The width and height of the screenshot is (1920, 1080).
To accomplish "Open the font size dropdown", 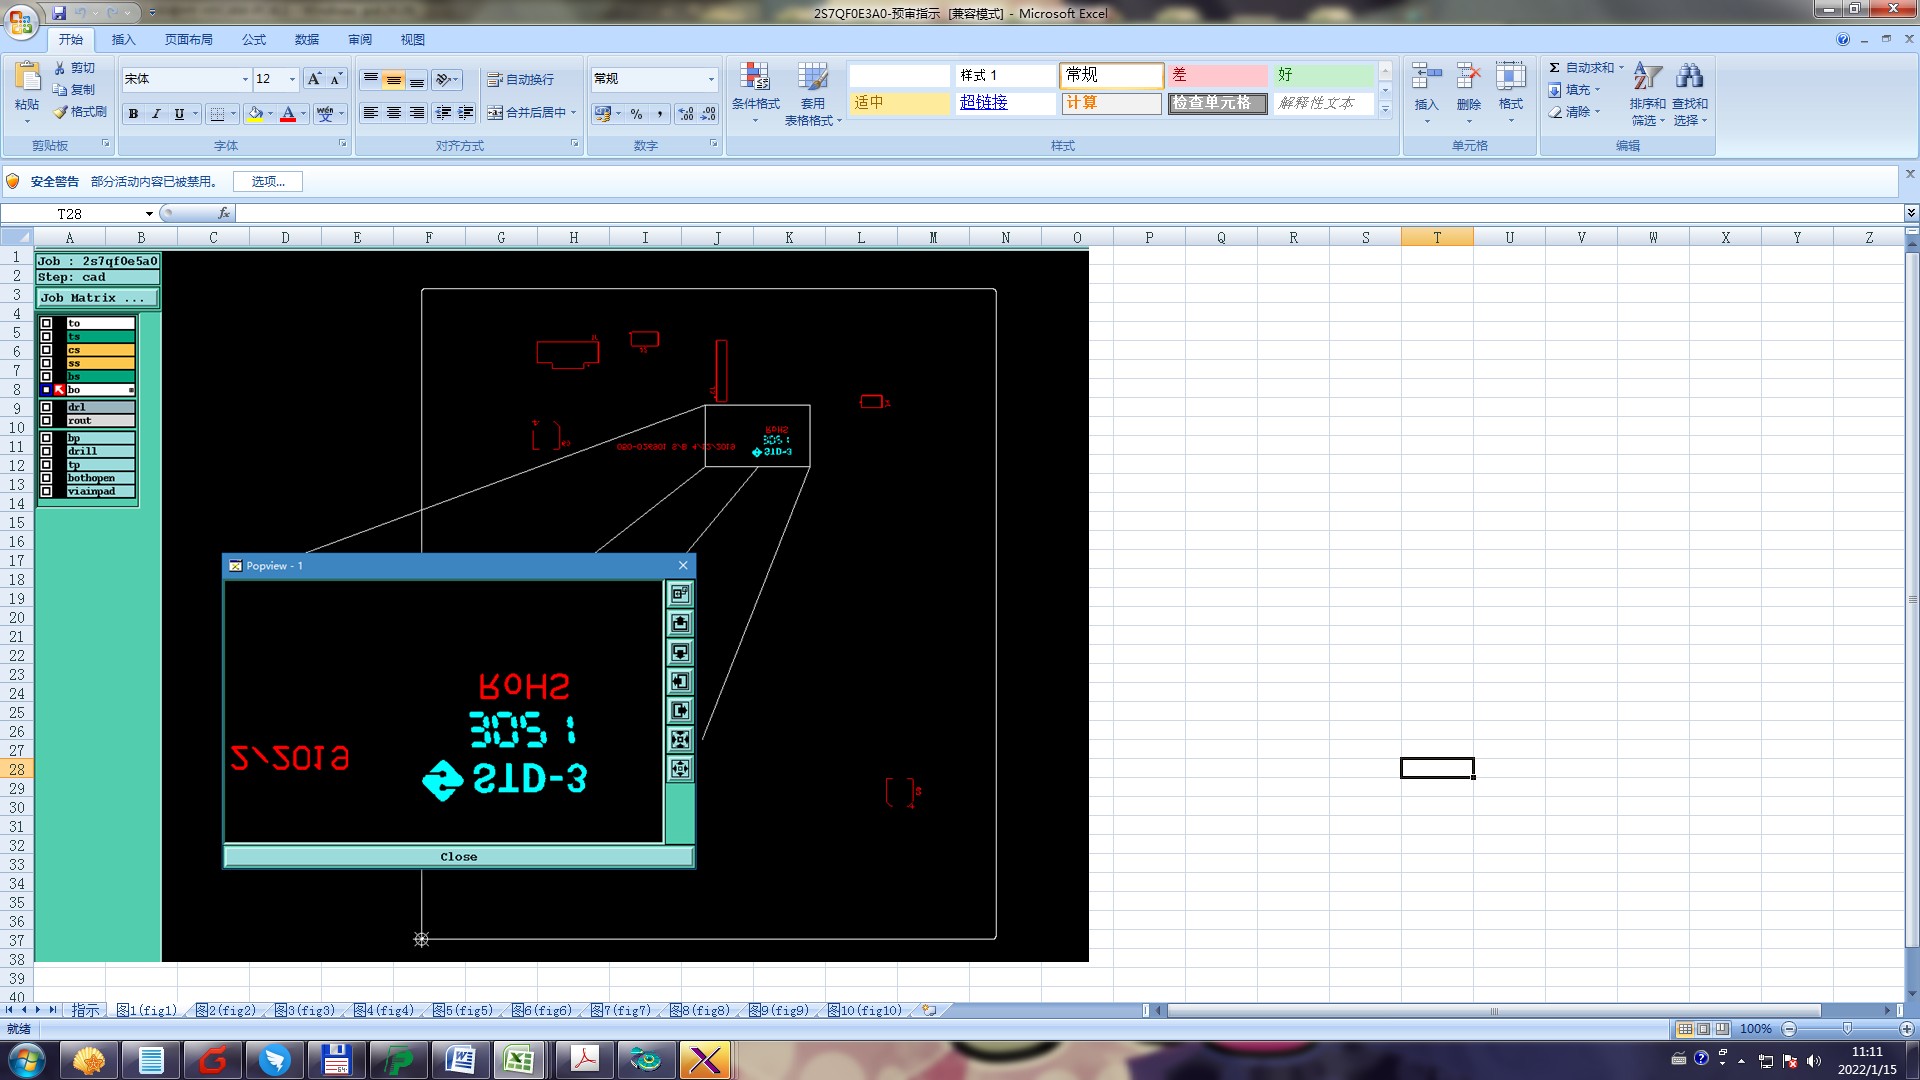I will [x=292, y=79].
